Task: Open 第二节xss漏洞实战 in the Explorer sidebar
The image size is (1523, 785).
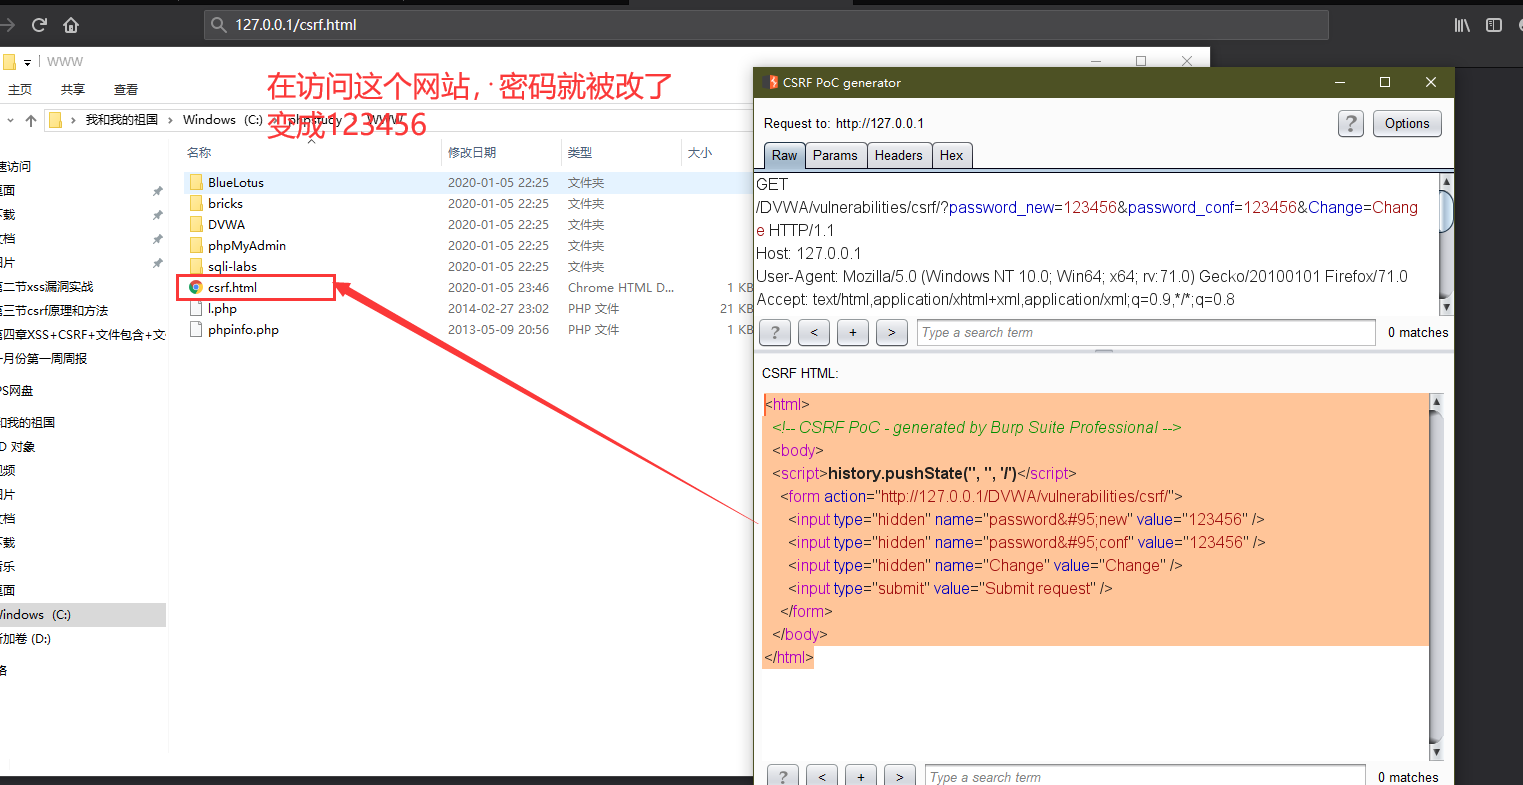Action: click(47, 287)
